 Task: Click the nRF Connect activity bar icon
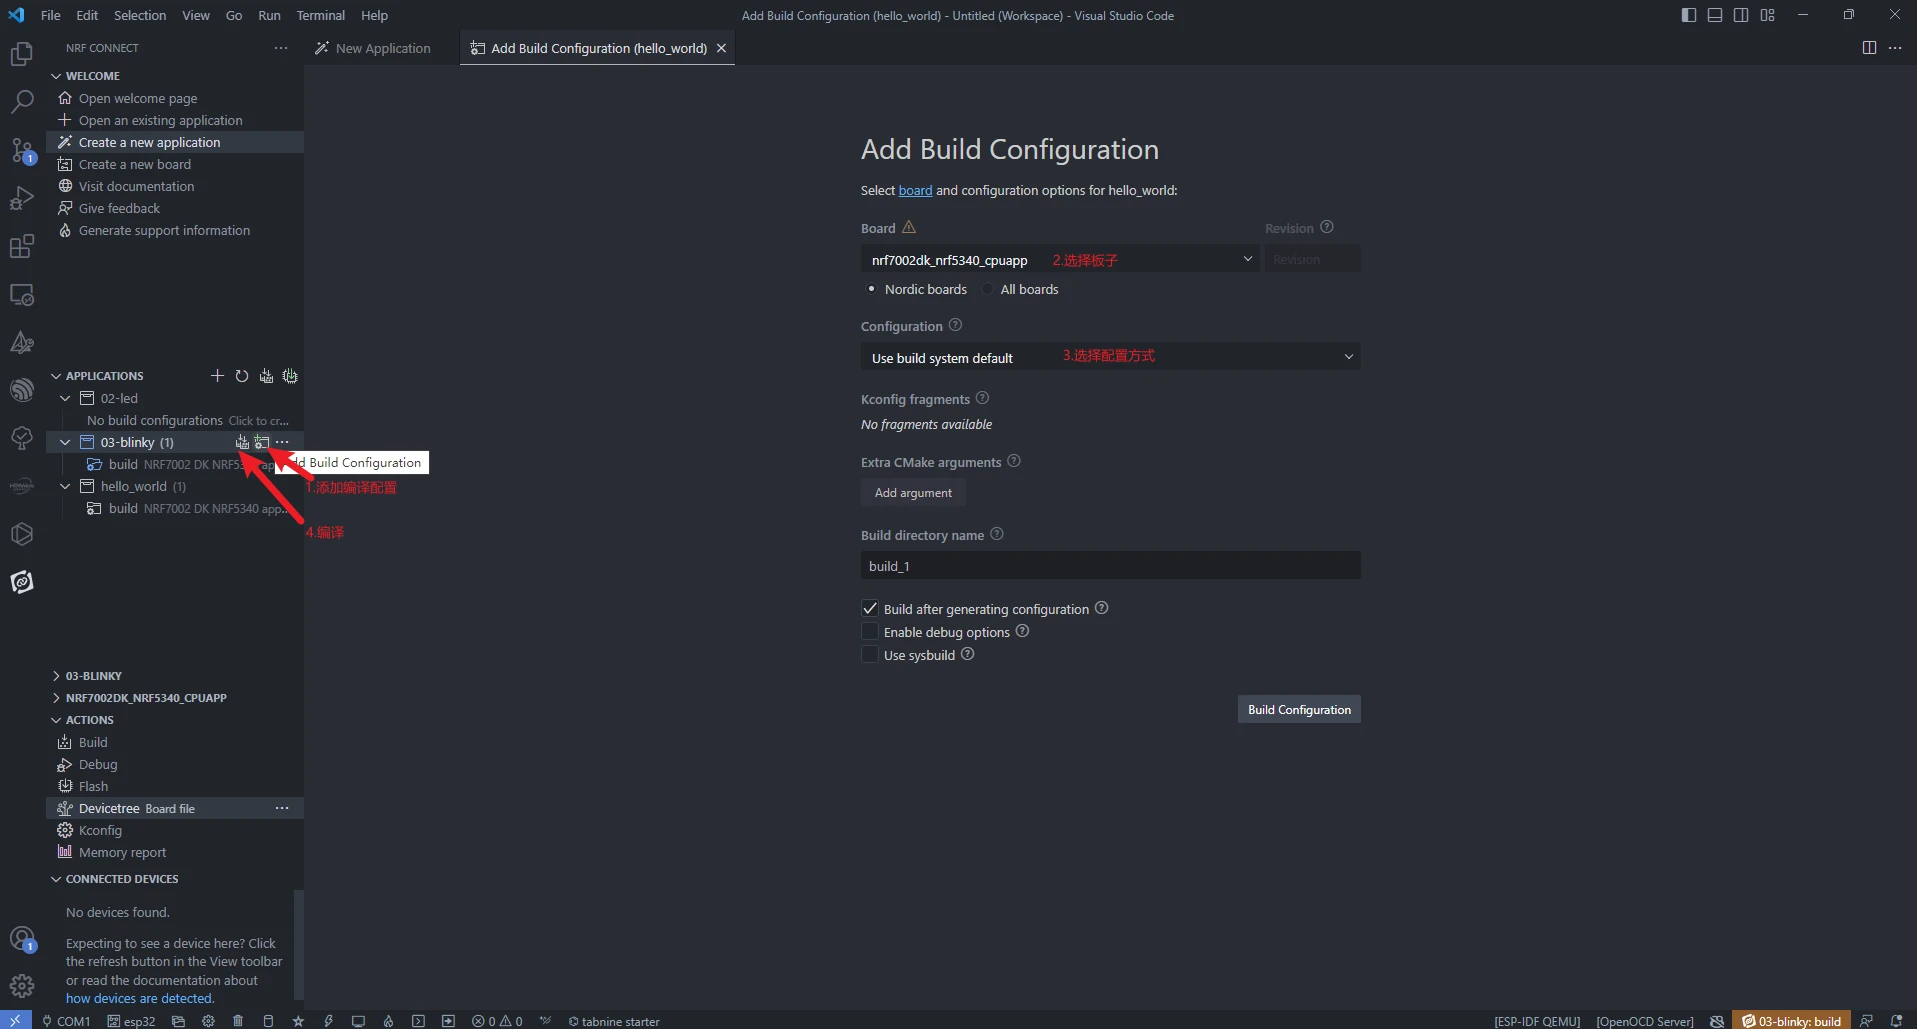(x=22, y=582)
